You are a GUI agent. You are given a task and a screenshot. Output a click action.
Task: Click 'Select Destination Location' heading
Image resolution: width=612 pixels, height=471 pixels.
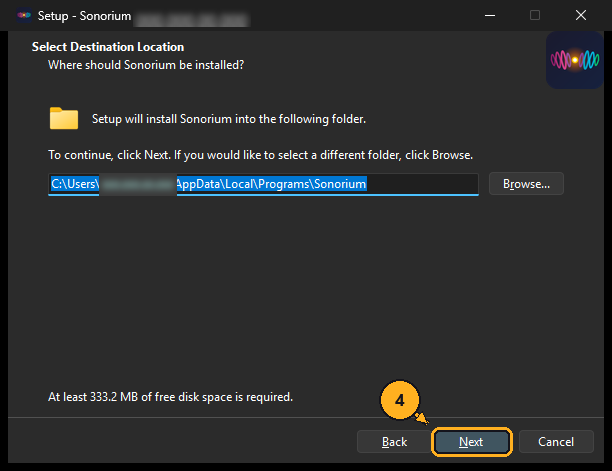108,47
